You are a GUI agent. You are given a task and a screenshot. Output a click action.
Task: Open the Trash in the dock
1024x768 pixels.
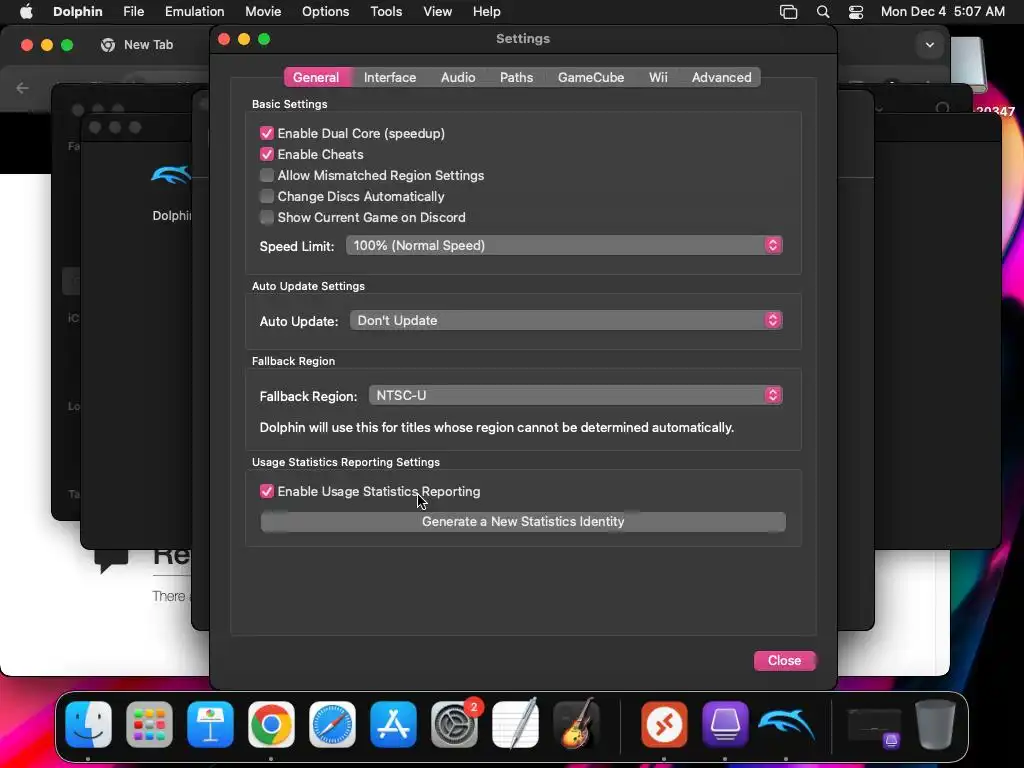pos(935,724)
